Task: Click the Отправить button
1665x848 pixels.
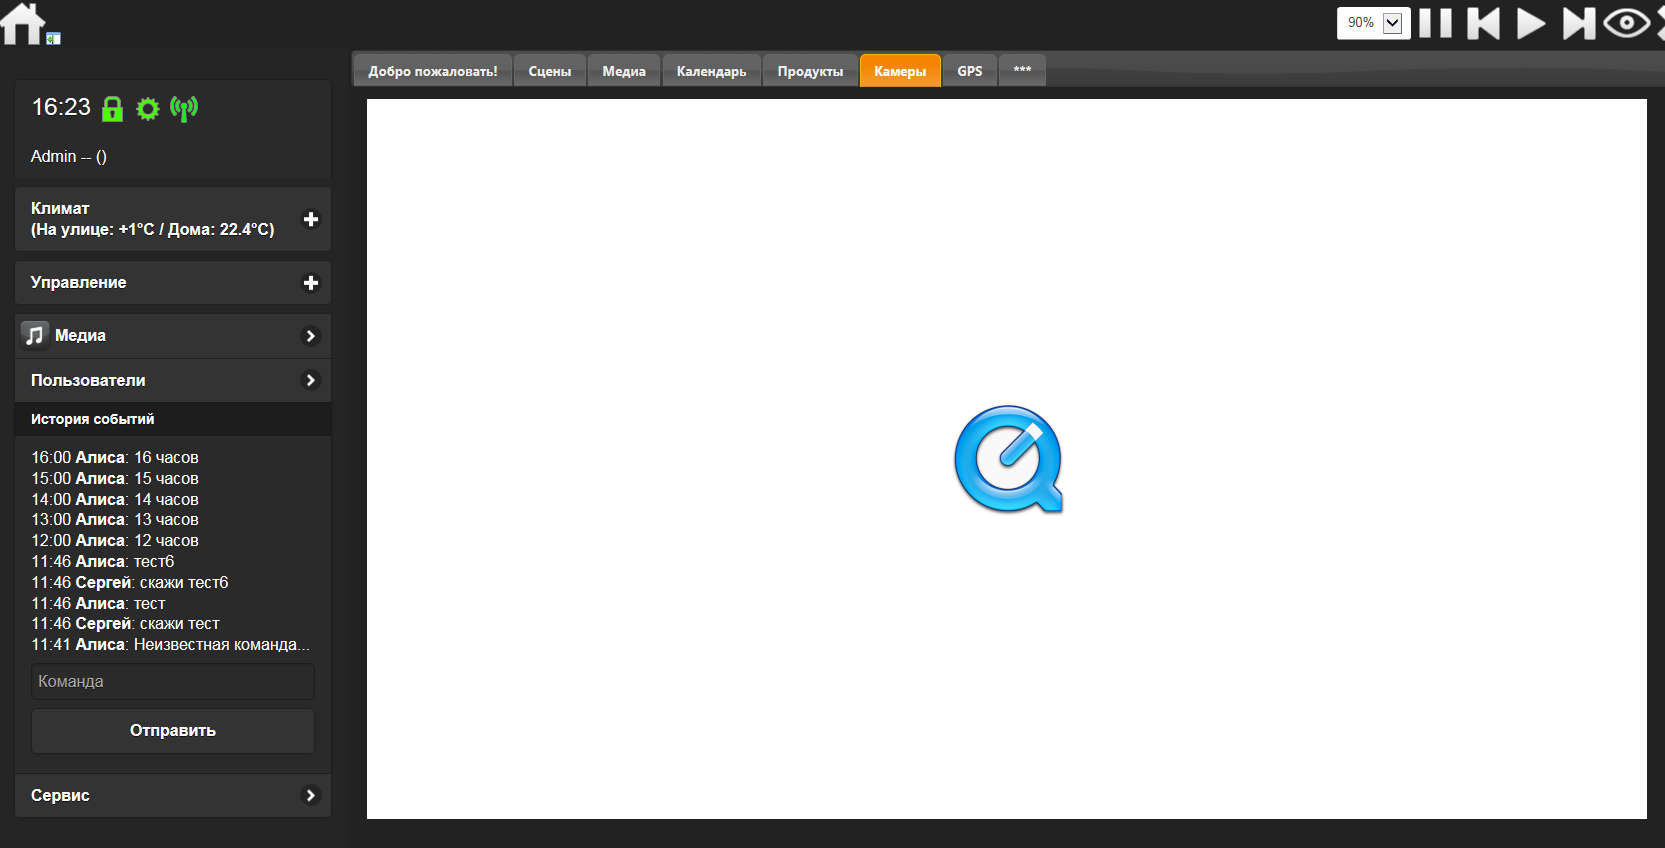Action: tap(173, 731)
